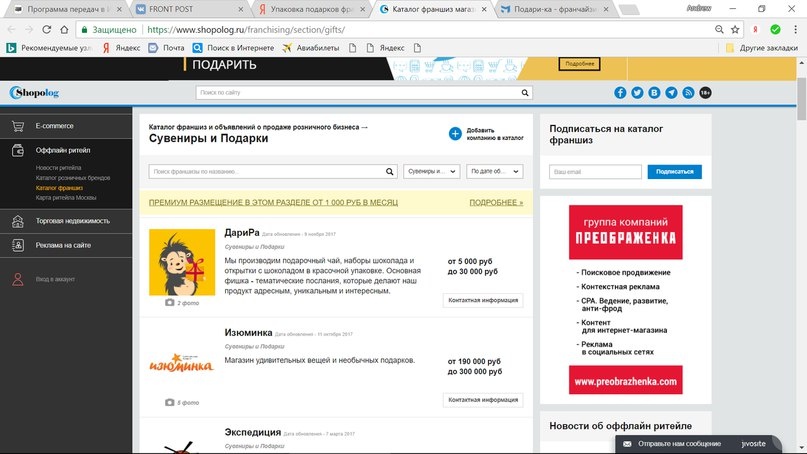
Task: Open the 'Подробнее »' premium placement link
Action: 496,203
